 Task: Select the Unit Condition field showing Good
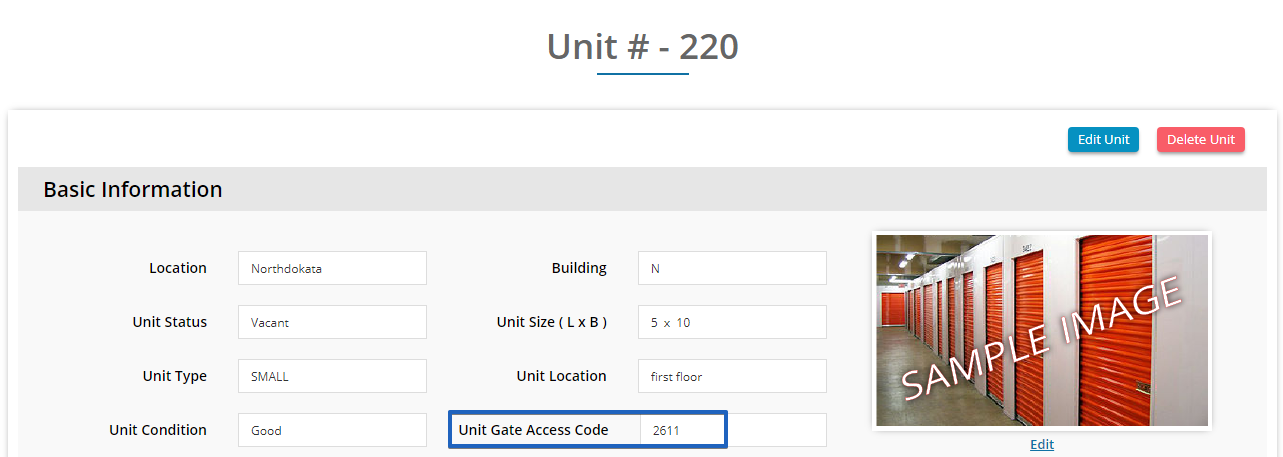click(x=332, y=430)
